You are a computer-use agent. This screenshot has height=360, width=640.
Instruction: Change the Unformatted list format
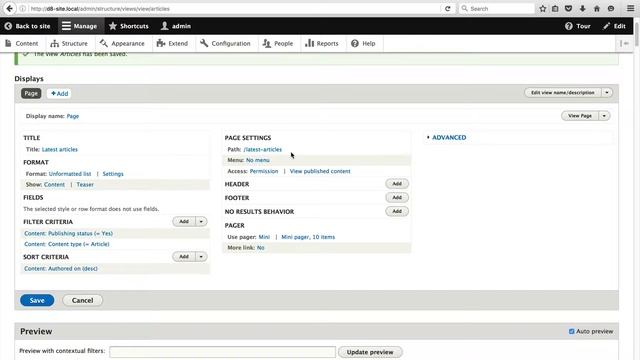point(70,174)
